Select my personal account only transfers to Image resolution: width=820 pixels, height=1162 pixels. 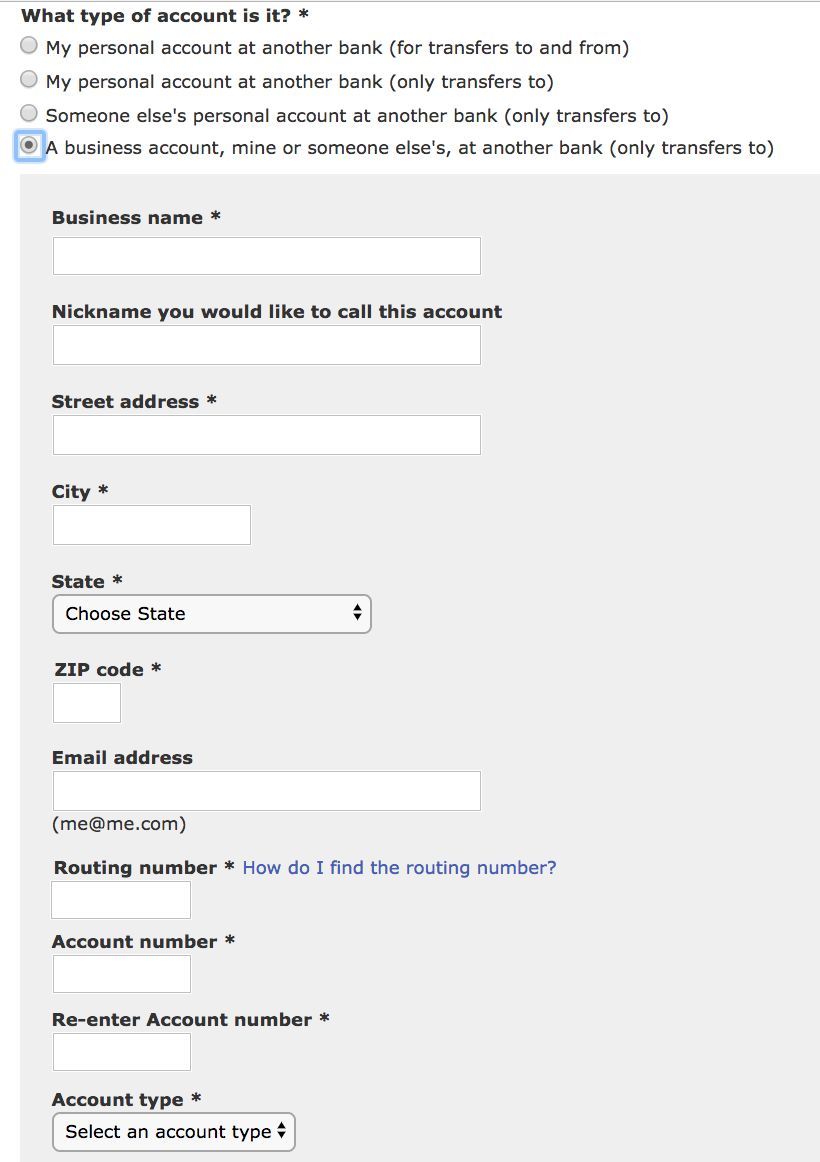pyautogui.click(x=29, y=80)
